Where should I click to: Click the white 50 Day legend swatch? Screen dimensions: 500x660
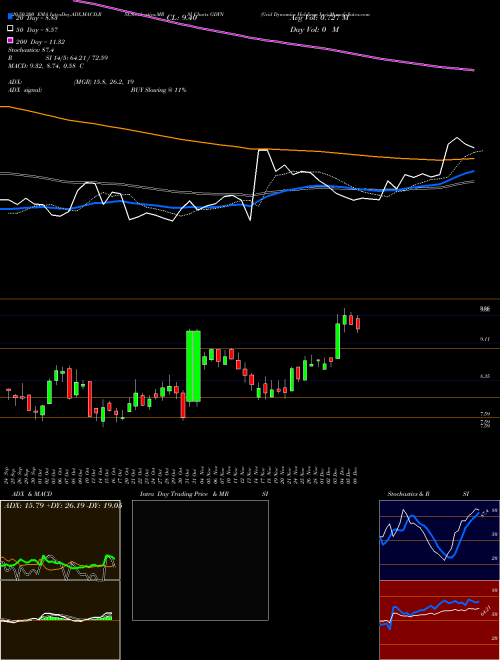point(10,29)
